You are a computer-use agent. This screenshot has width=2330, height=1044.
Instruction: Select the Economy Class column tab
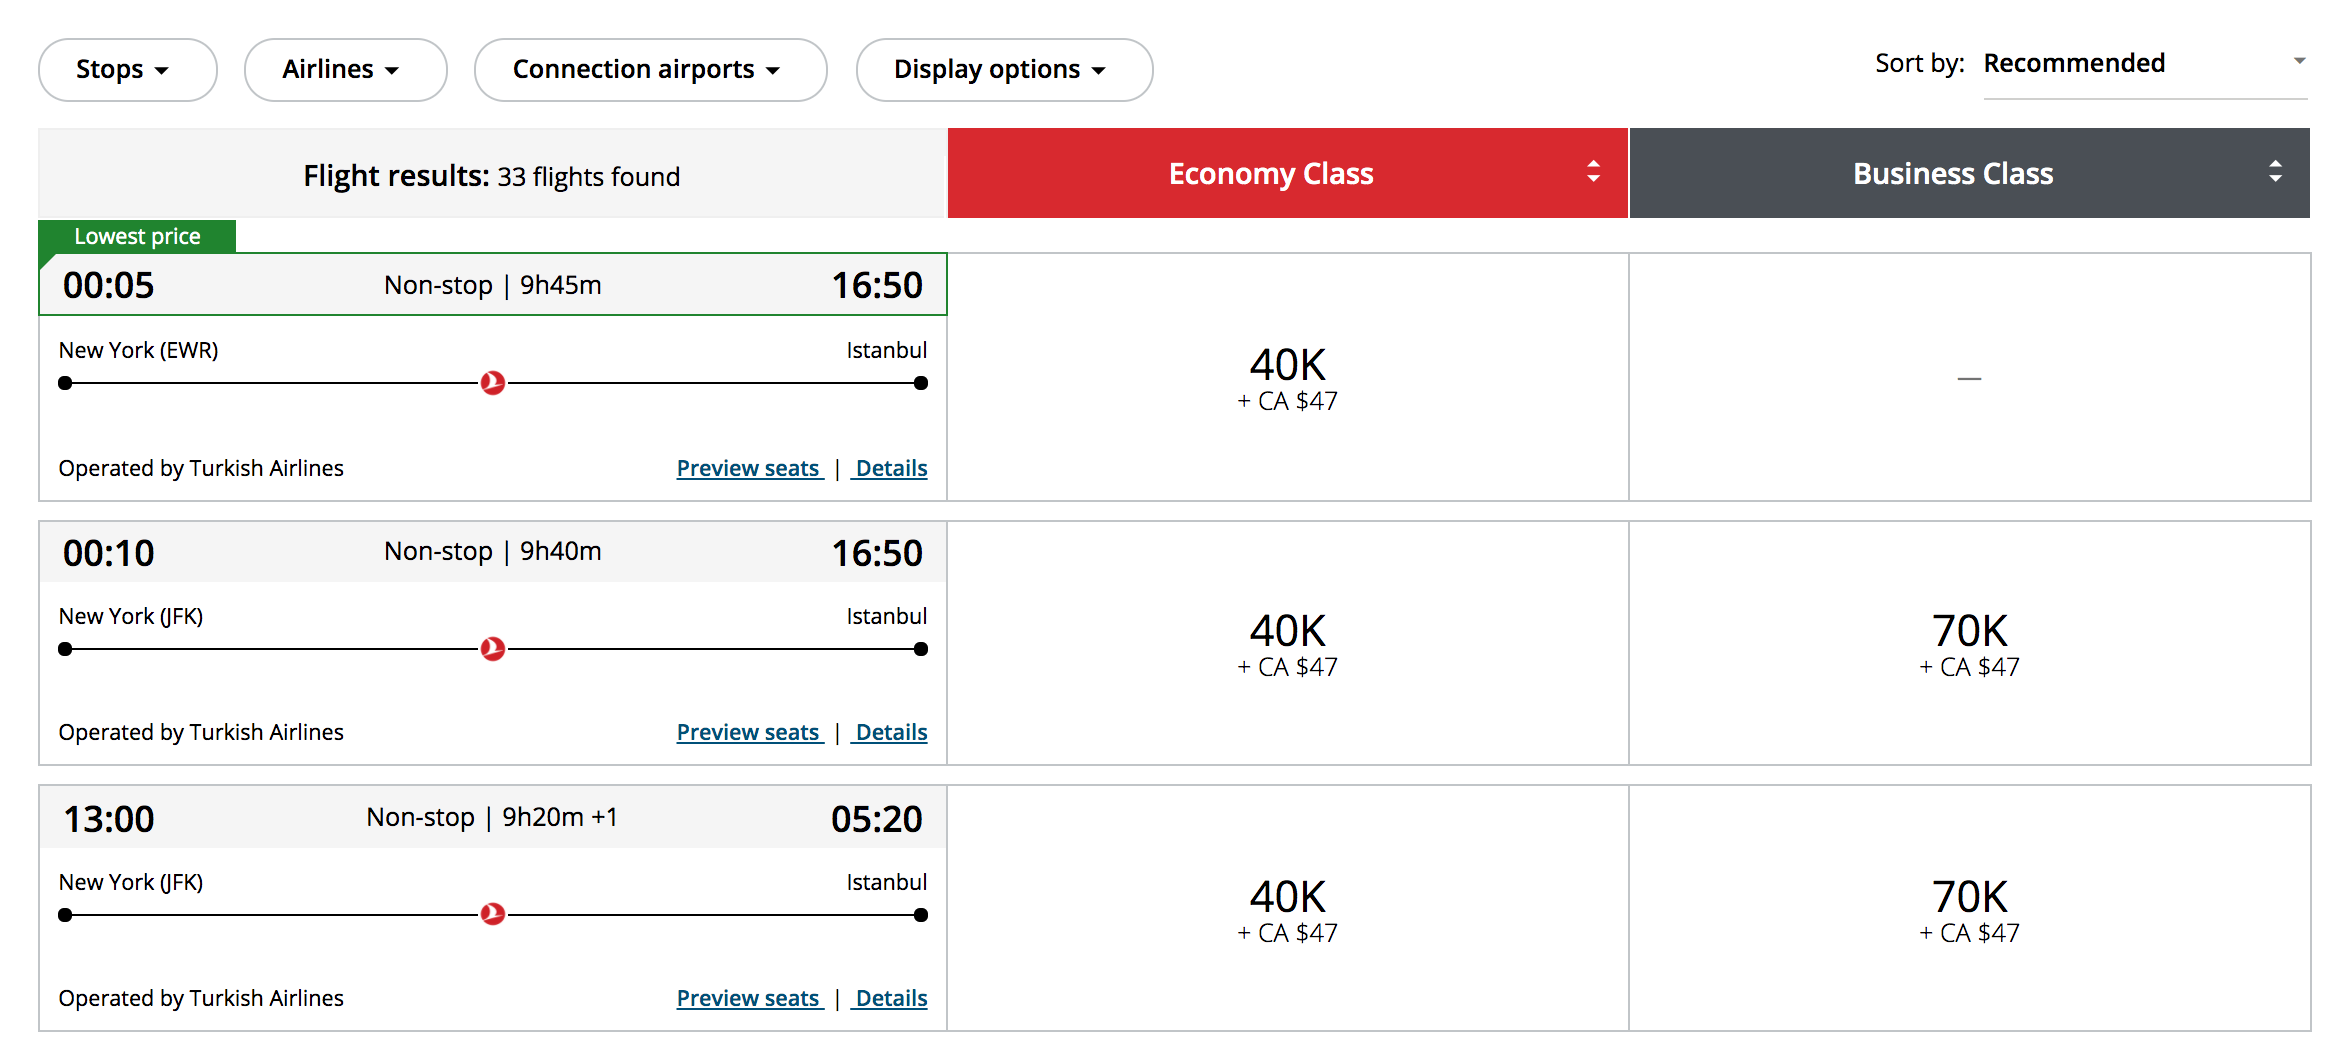1271,174
